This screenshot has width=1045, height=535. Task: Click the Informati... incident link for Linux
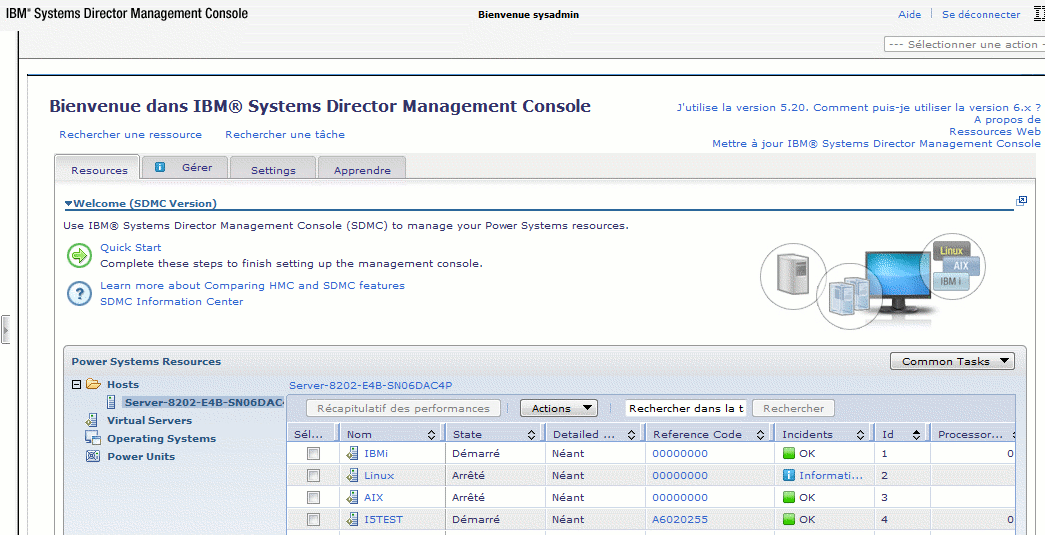point(831,476)
